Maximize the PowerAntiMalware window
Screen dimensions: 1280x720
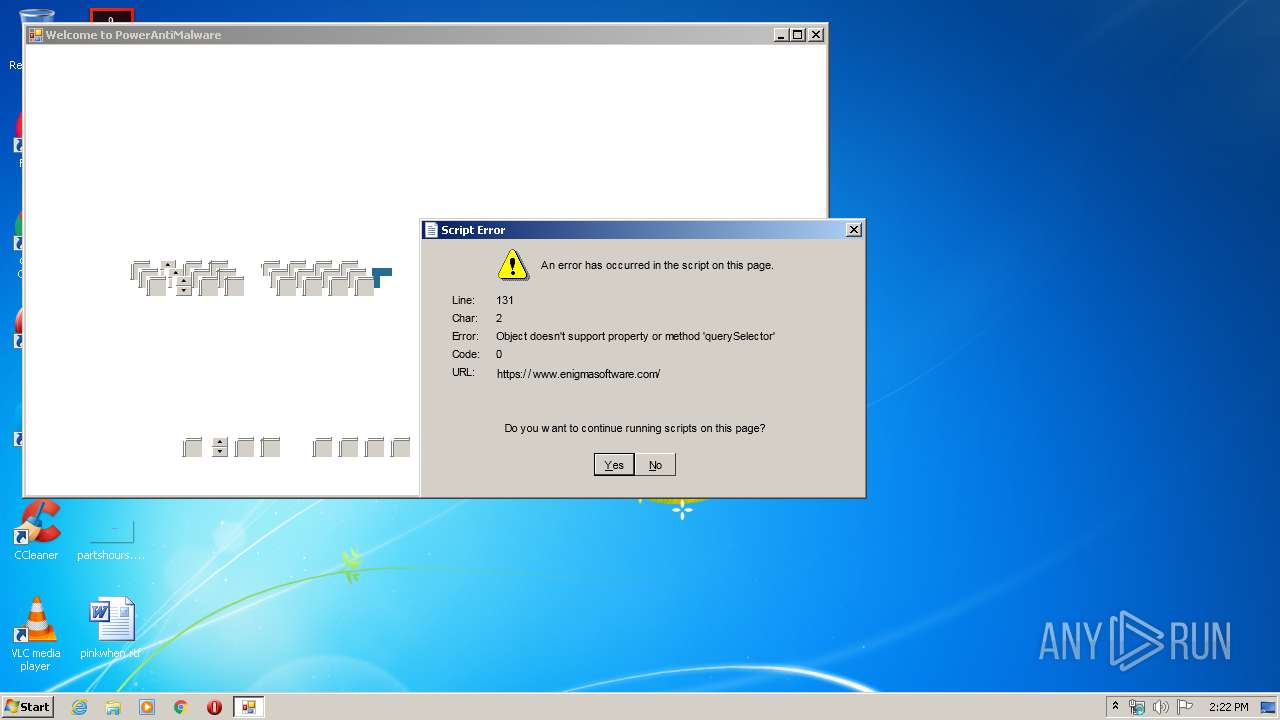pyautogui.click(x=798, y=35)
